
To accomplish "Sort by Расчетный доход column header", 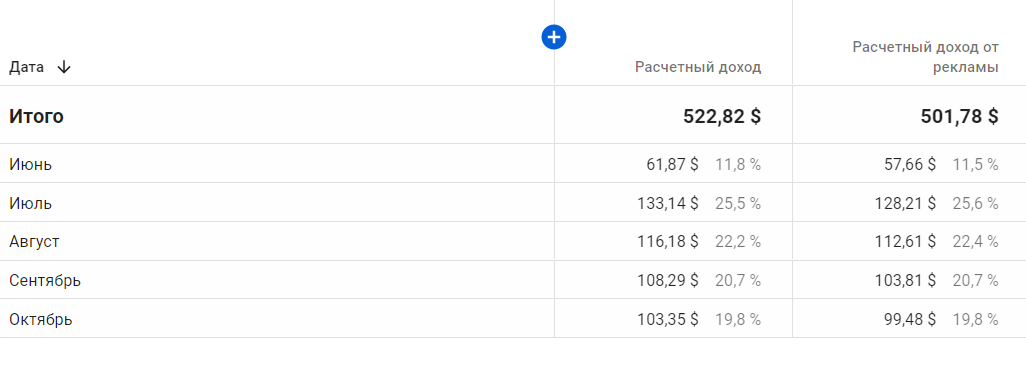I will click(x=698, y=67).
